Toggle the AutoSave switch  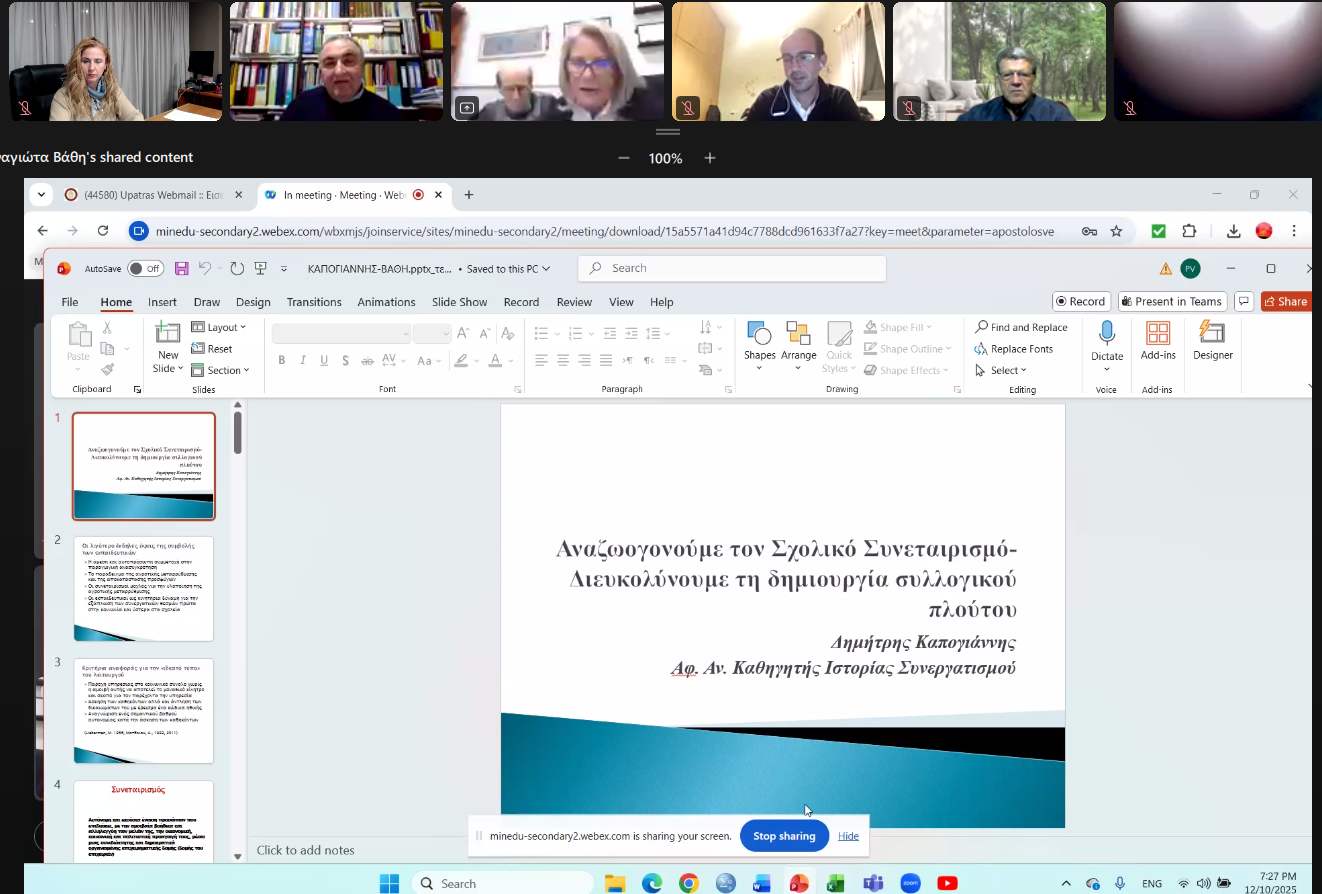(x=145, y=269)
